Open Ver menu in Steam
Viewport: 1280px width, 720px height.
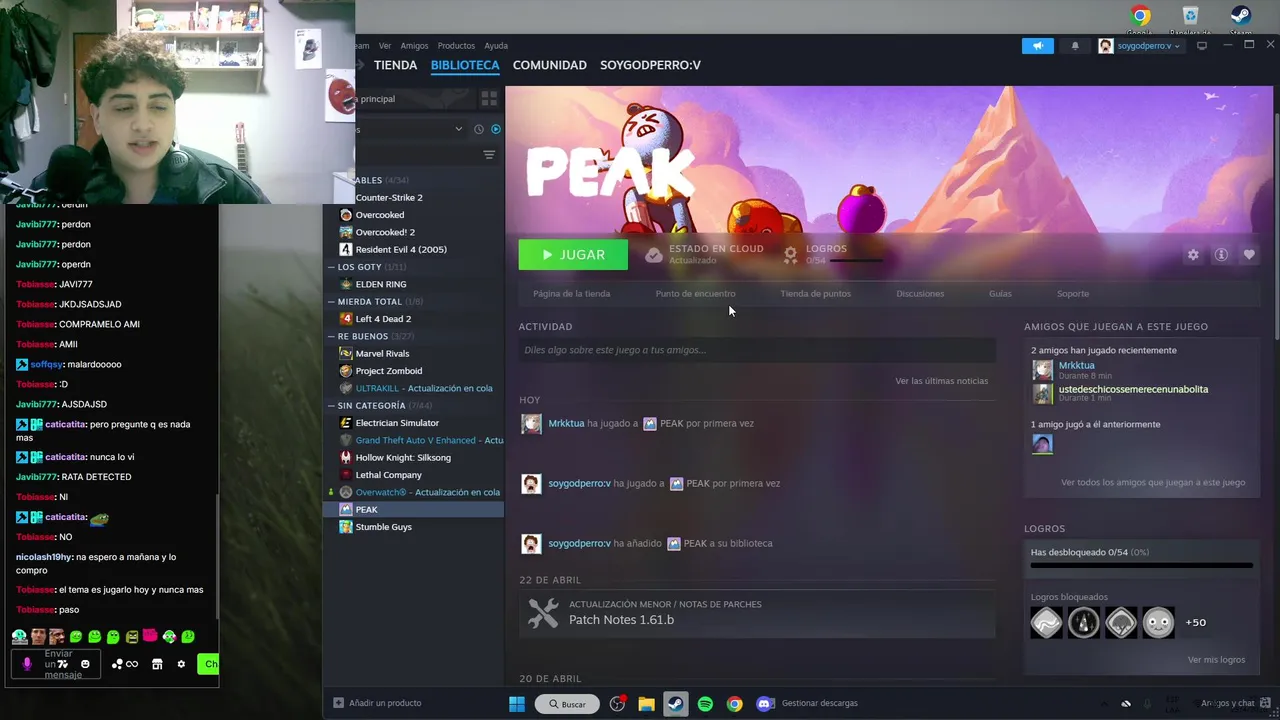[385, 46]
